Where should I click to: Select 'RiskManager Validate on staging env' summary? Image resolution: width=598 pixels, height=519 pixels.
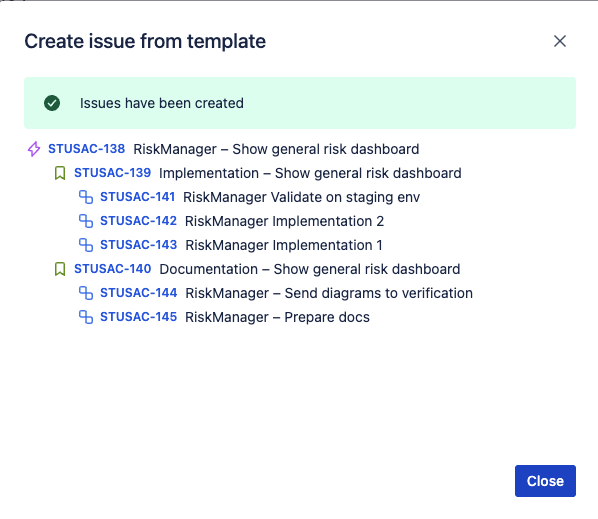(x=301, y=197)
